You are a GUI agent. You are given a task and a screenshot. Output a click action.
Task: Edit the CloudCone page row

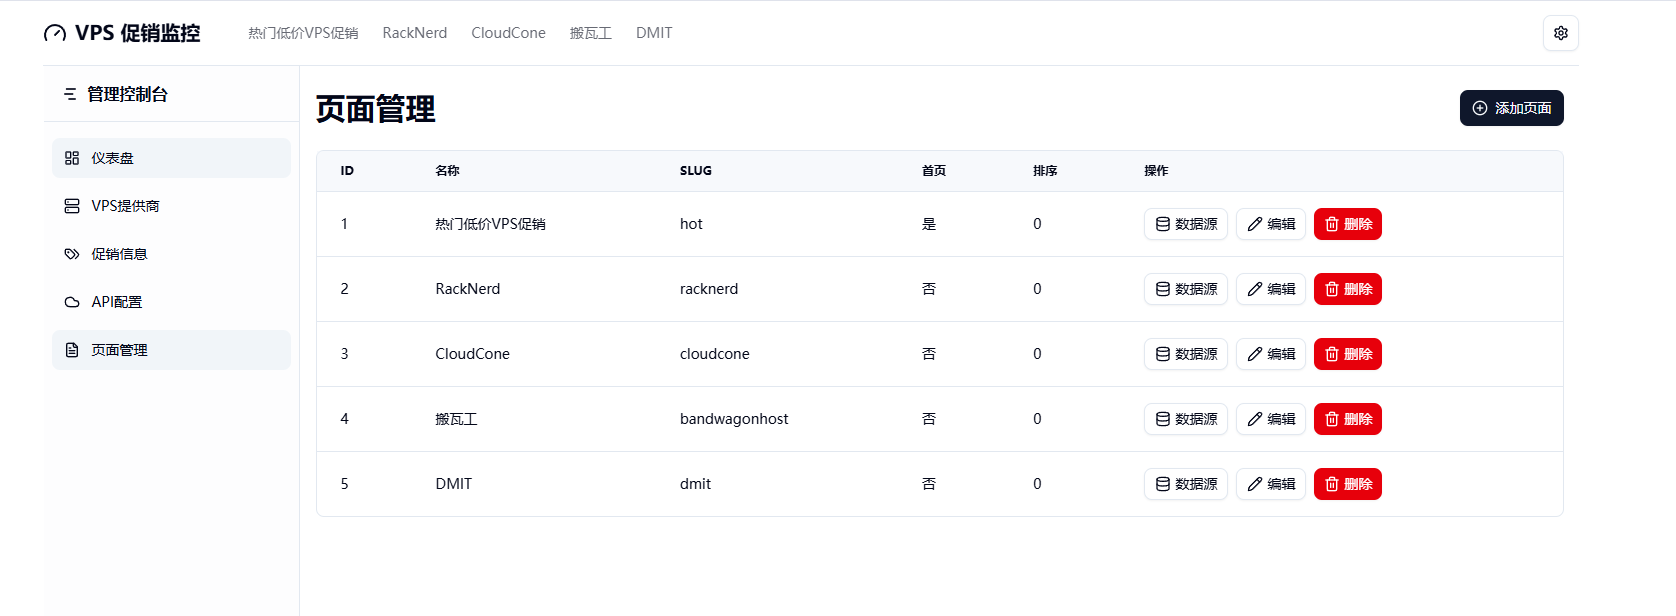1271,354
